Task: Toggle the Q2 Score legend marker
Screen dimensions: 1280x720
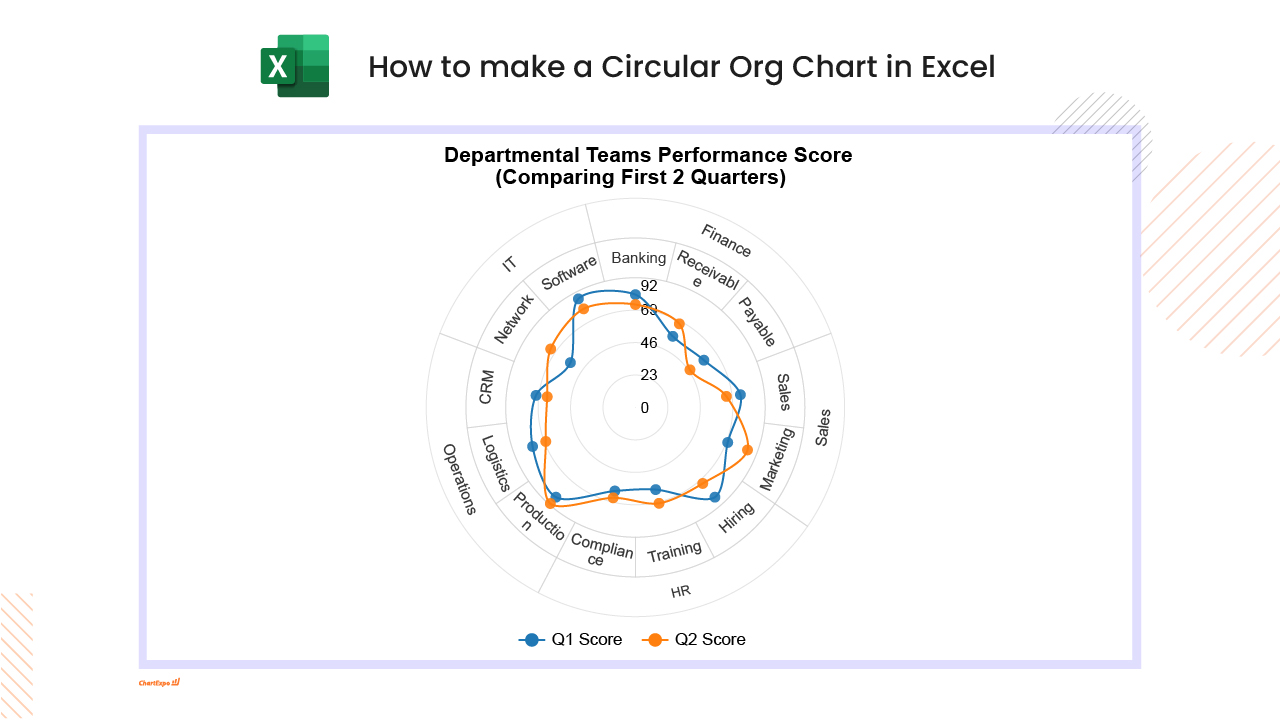Action: pyautogui.click(x=655, y=640)
